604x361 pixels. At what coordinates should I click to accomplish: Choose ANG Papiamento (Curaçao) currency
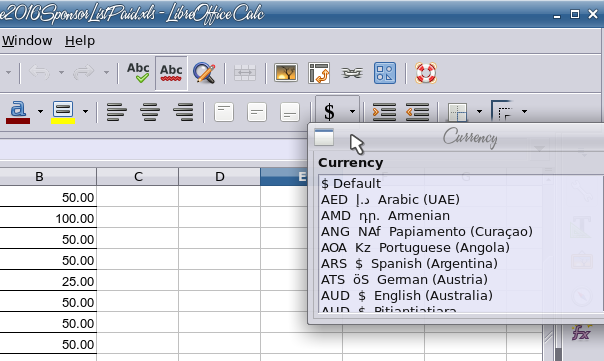(427, 232)
